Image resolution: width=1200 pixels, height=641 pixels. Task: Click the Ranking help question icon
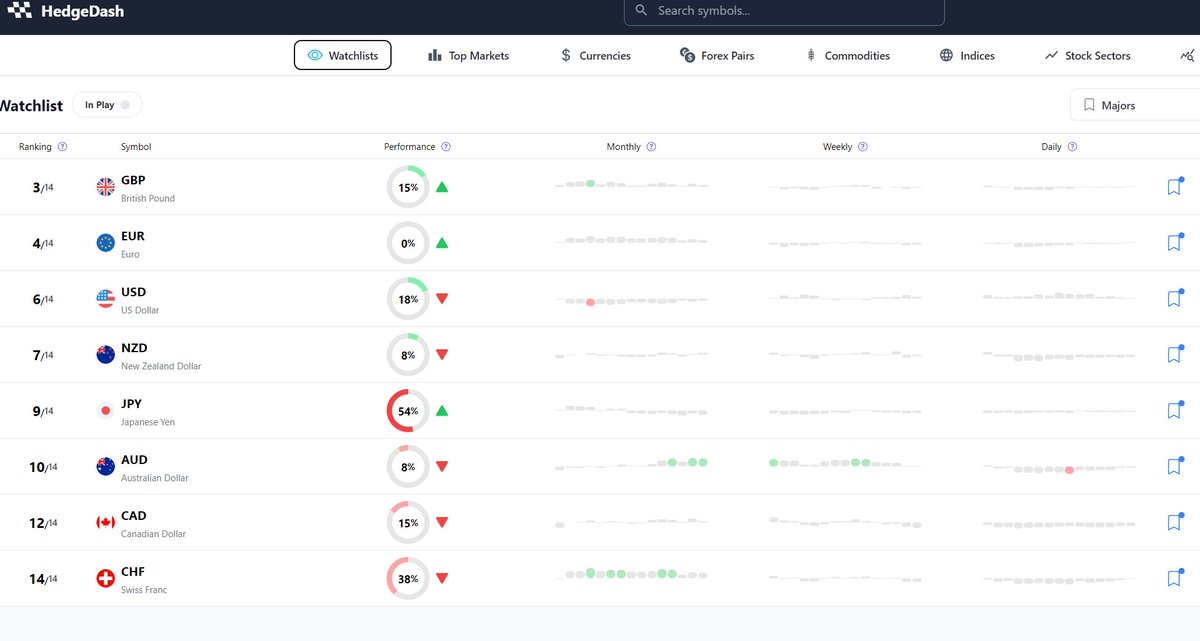63,147
